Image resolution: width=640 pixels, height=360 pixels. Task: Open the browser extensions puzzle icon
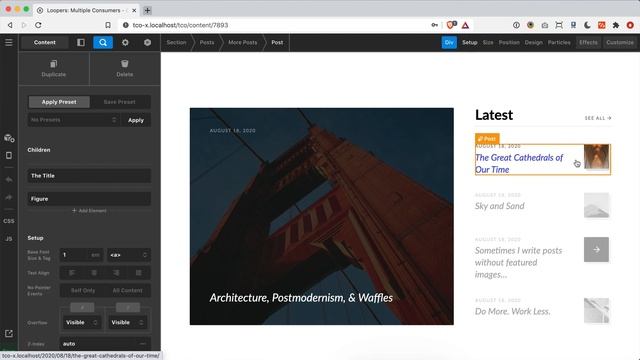(x=616, y=25)
